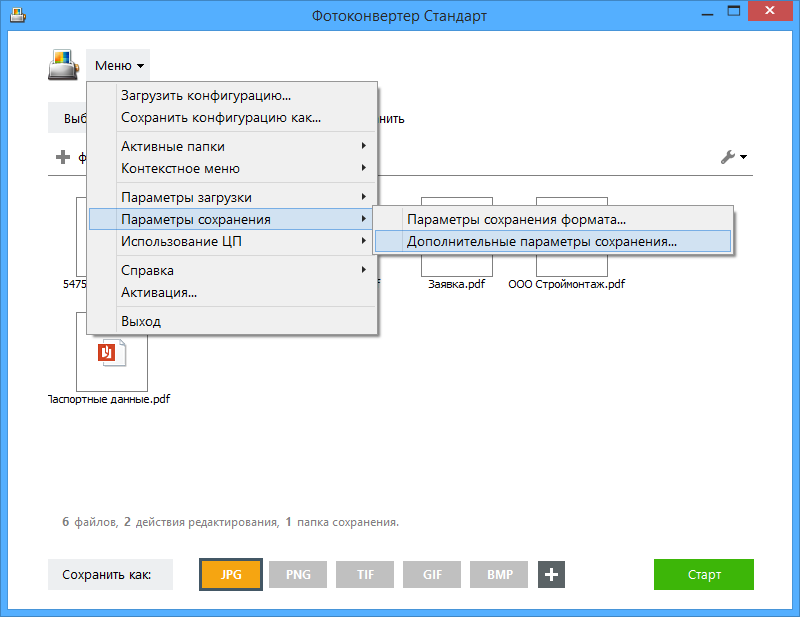This screenshot has width=800, height=617.
Task: Expand Активные папки submenu
Action: point(232,146)
